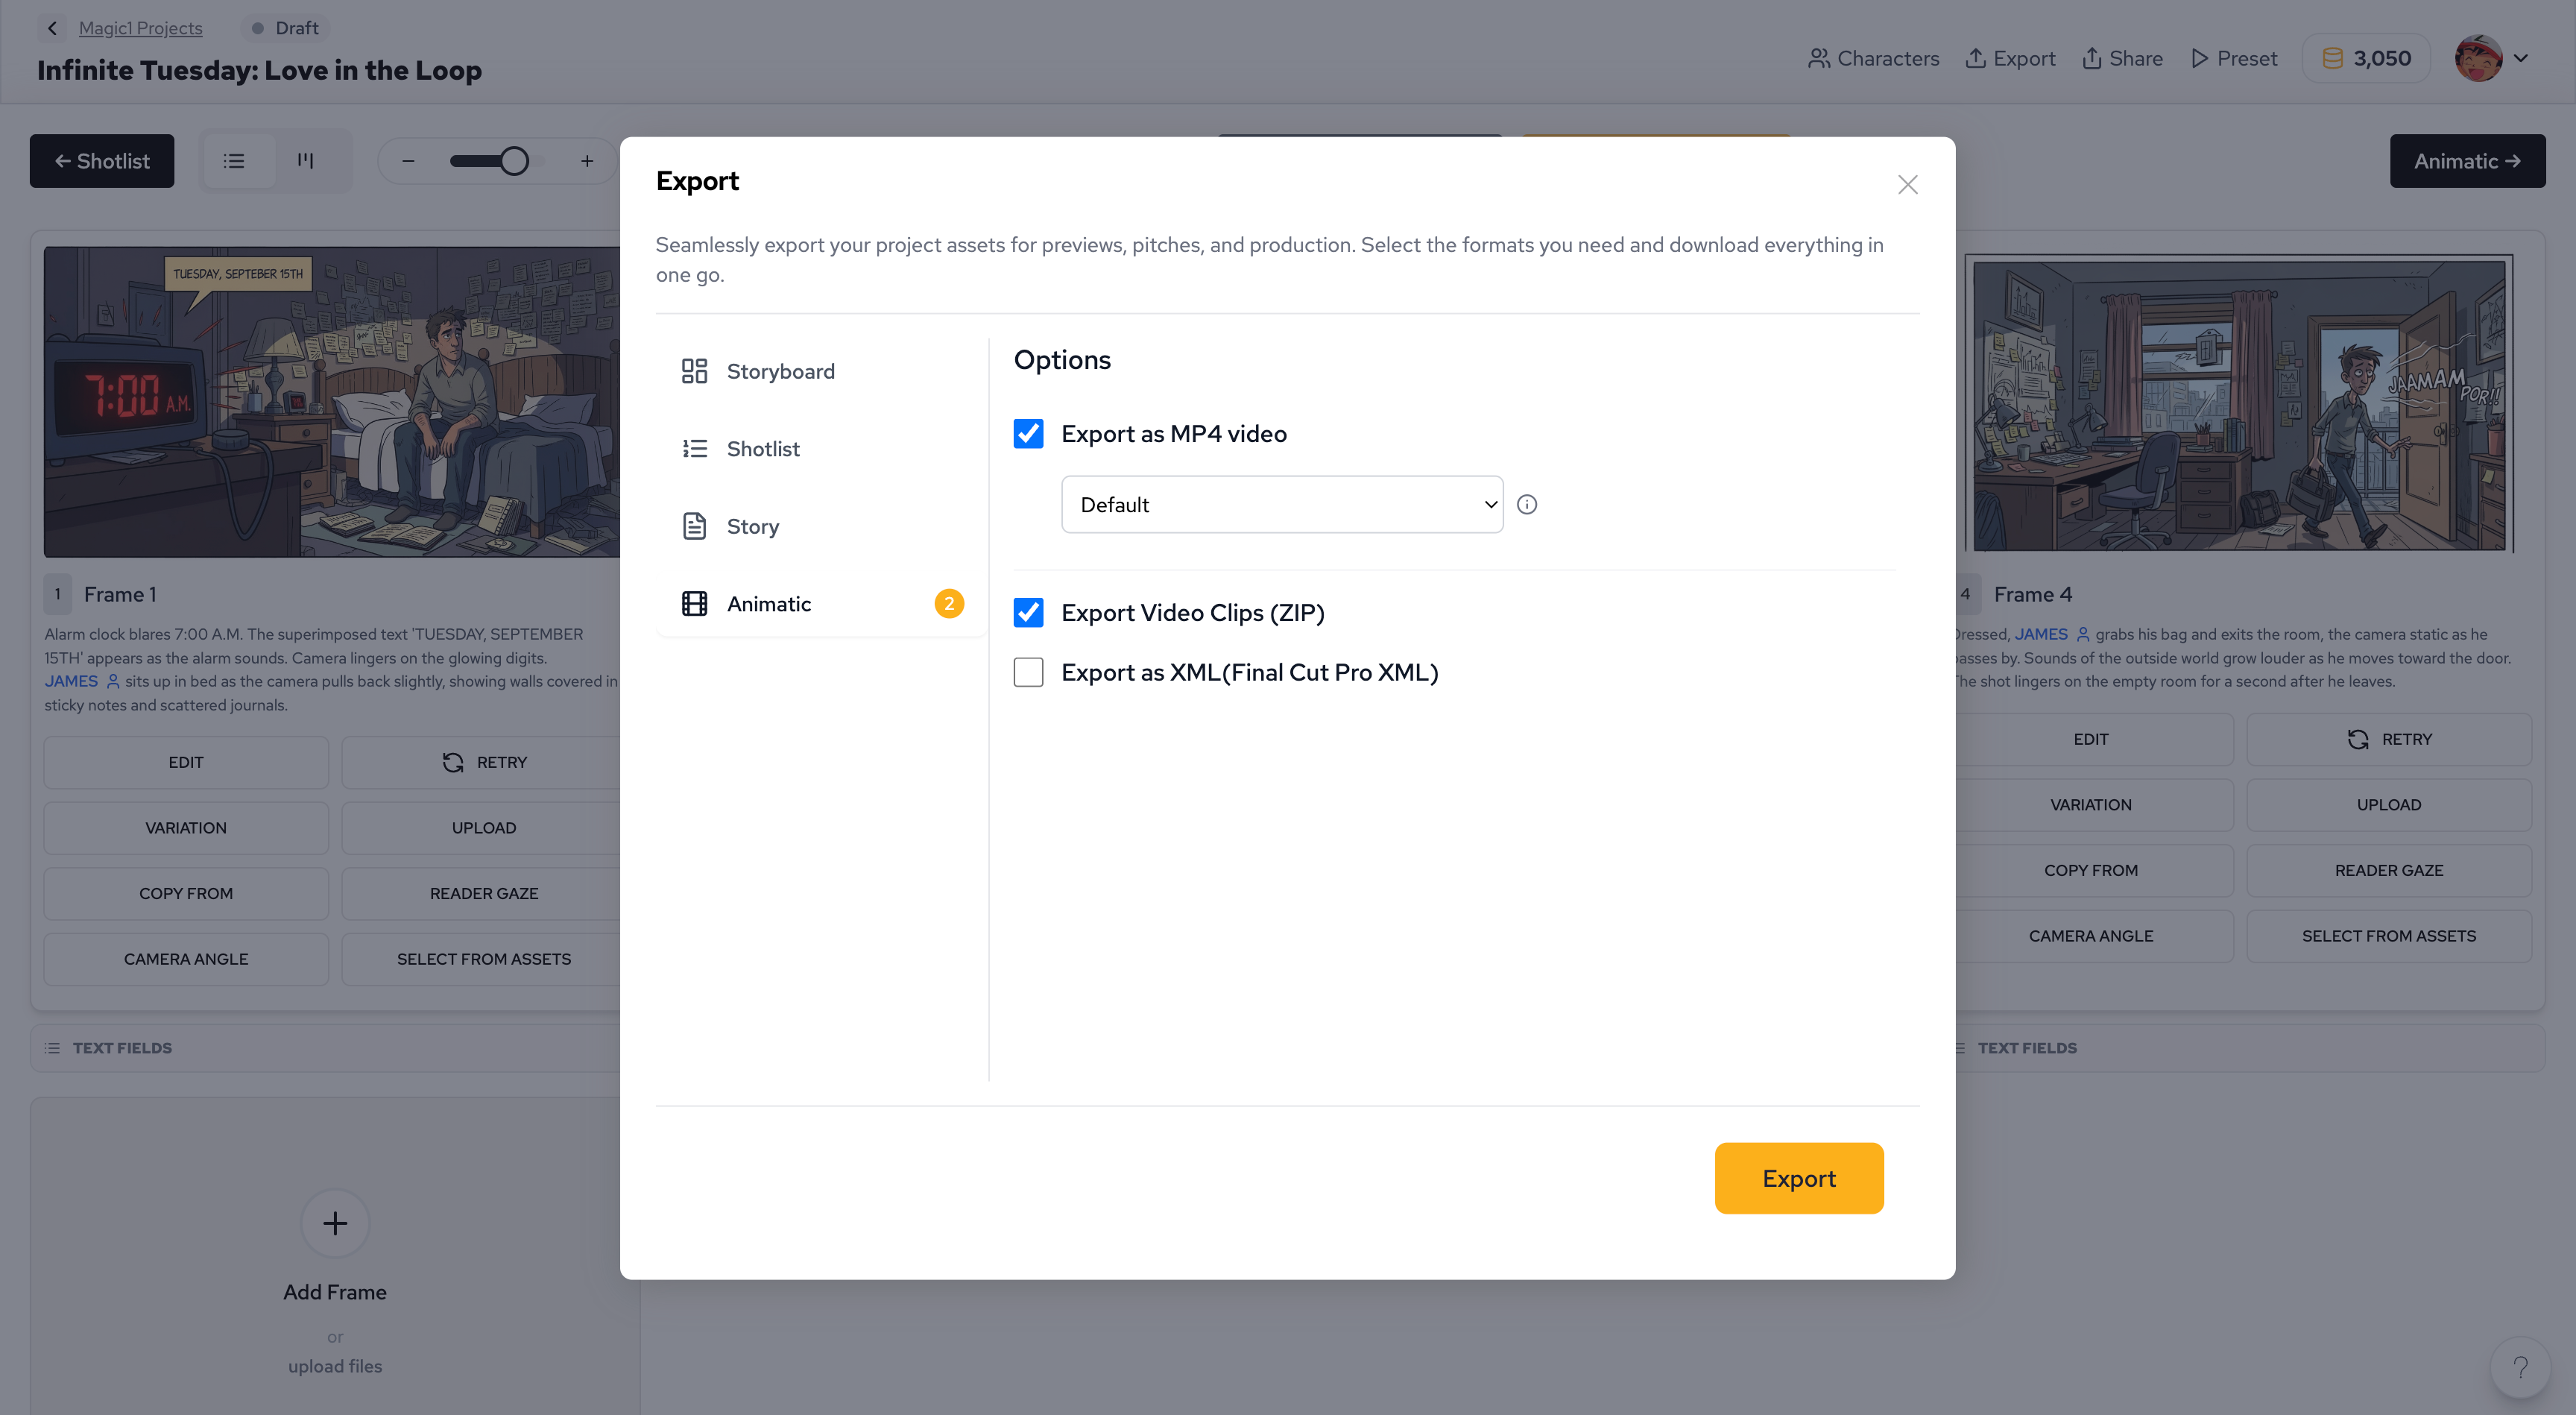Viewport: 2576px width, 1415px height.
Task: Select the Storyboard export tab
Action: pos(780,372)
